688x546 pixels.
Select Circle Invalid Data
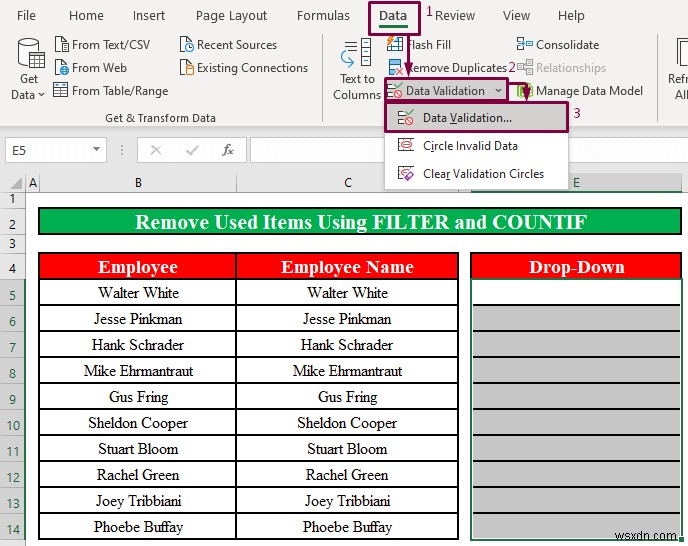point(476,146)
